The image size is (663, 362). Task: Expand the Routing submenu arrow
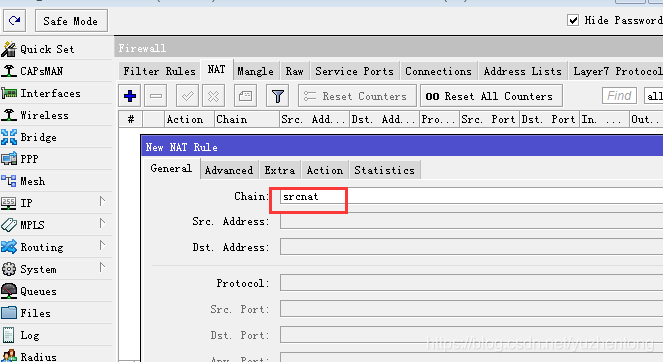[102, 245]
